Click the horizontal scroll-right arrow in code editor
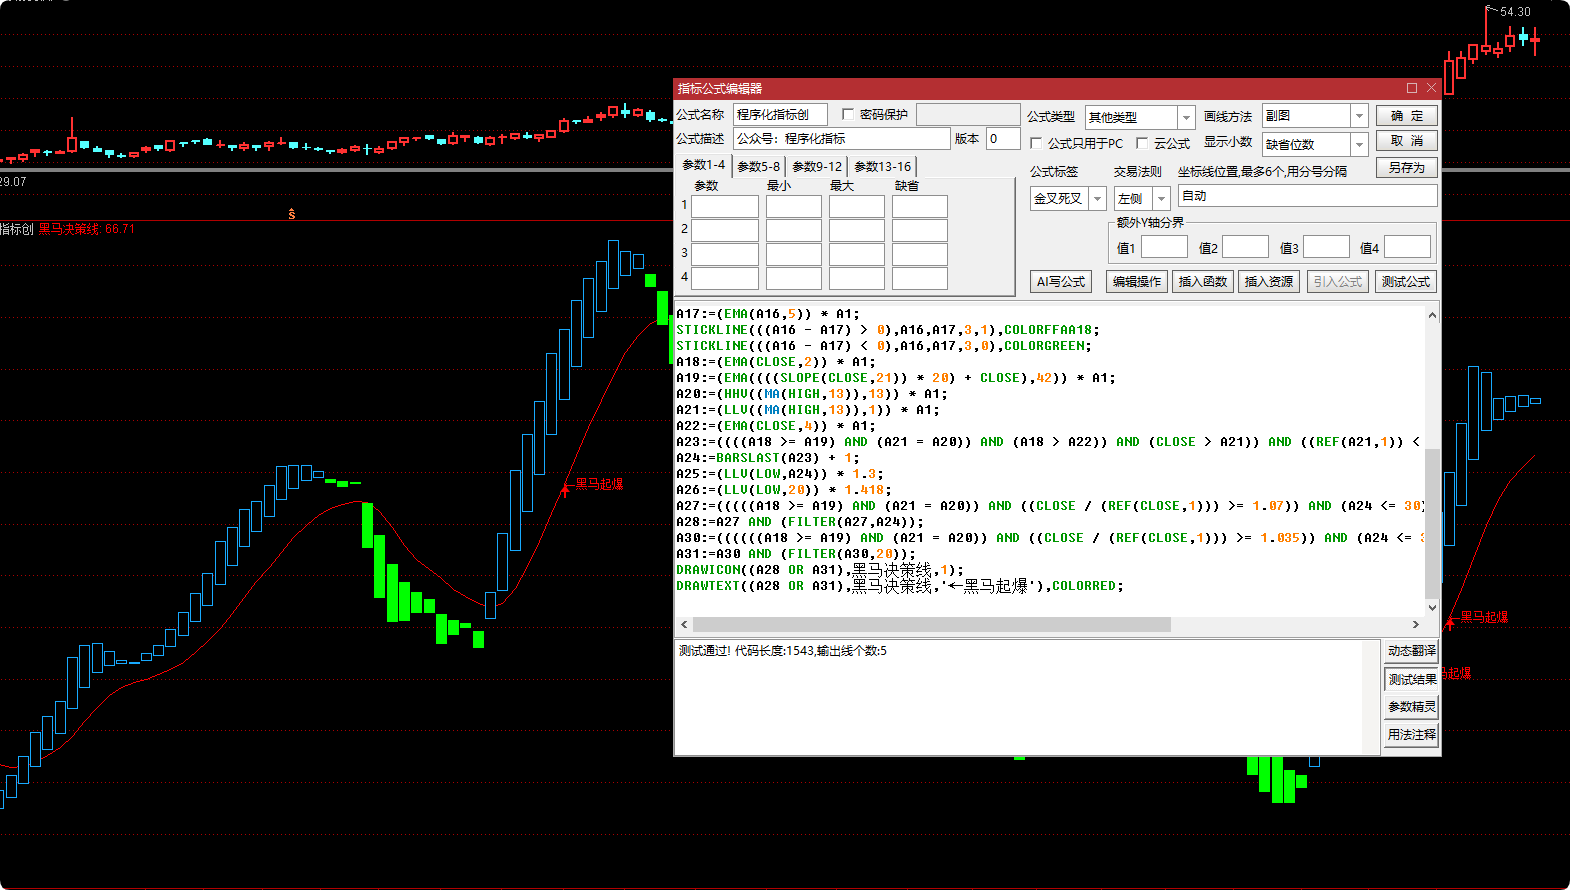The width and height of the screenshot is (1570, 890). pos(1415,624)
